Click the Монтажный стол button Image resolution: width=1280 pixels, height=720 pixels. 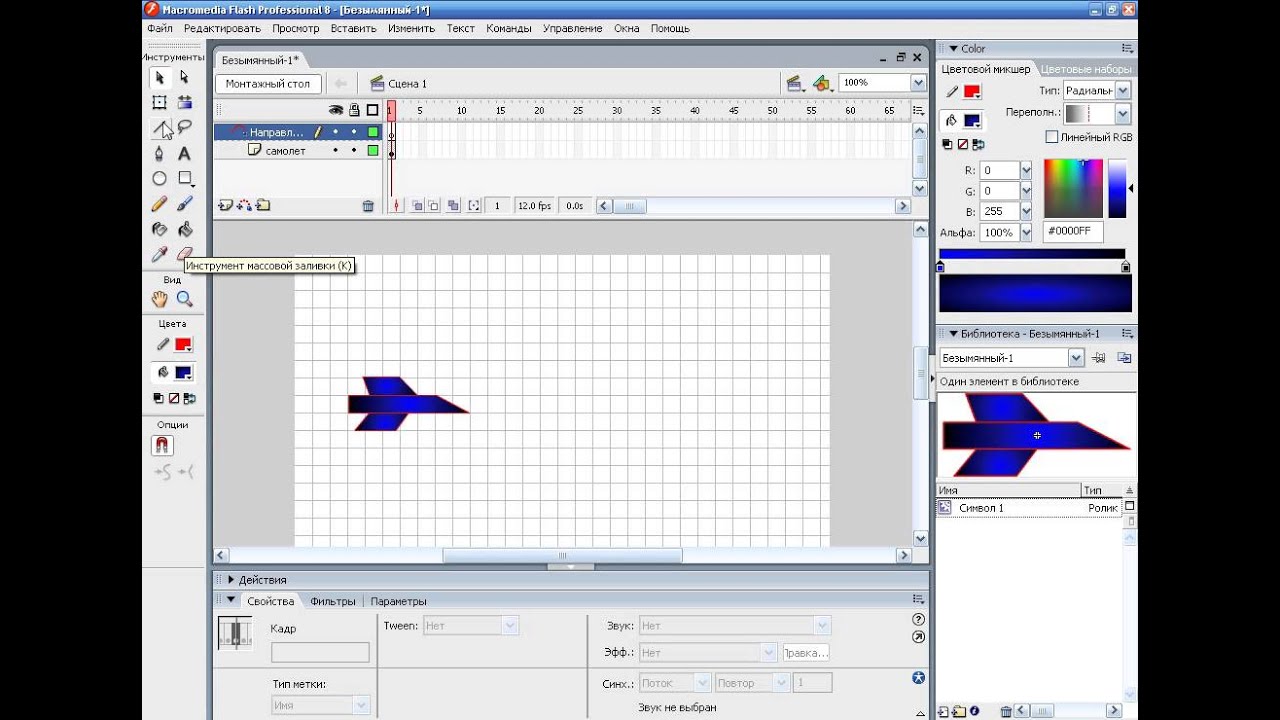(268, 84)
